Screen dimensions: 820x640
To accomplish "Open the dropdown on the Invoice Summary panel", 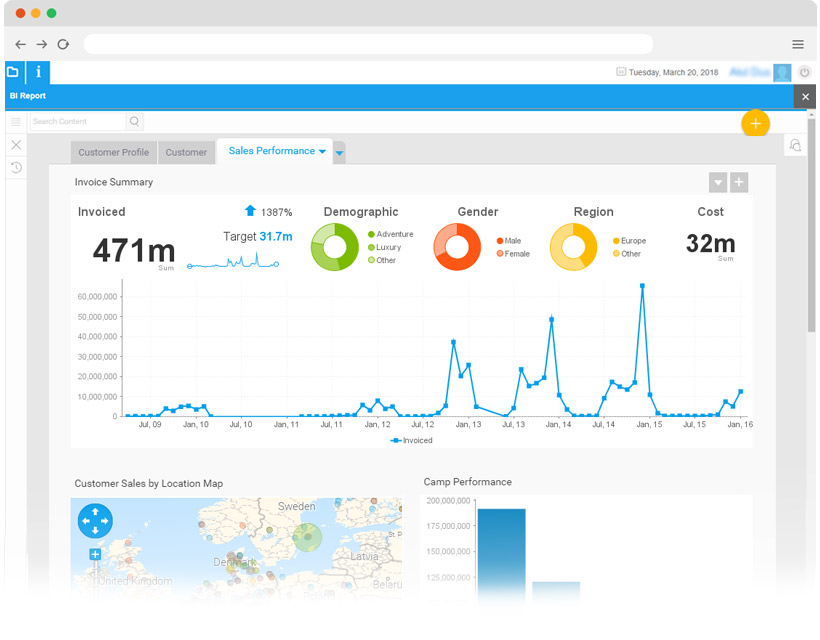I will coord(718,182).
